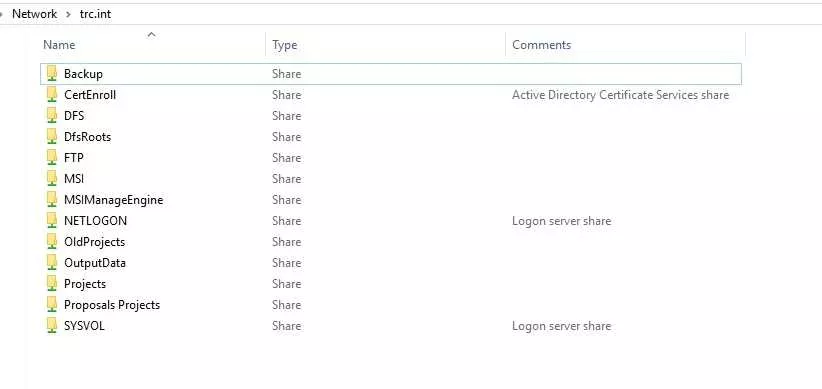Select the Projects share icon
This screenshot has width=822, height=389.
(52, 284)
